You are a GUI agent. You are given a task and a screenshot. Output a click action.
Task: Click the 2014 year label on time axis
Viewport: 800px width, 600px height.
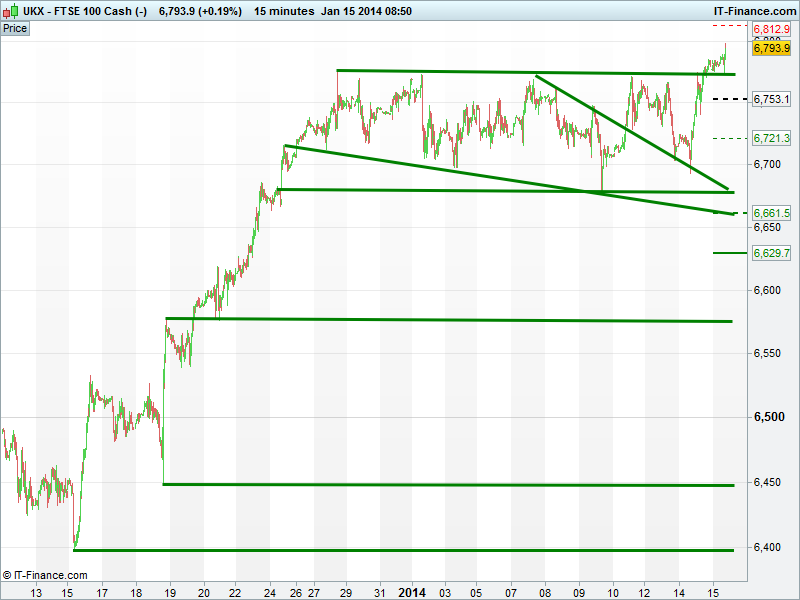413,592
